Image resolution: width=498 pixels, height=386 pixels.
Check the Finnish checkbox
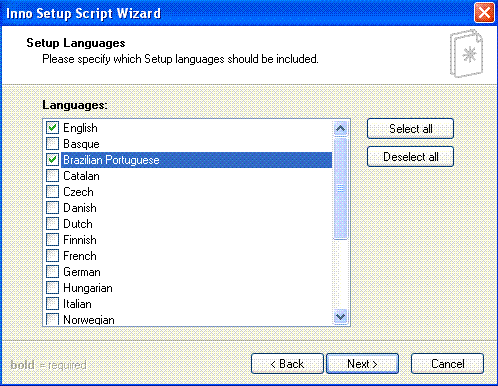click(52, 240)
